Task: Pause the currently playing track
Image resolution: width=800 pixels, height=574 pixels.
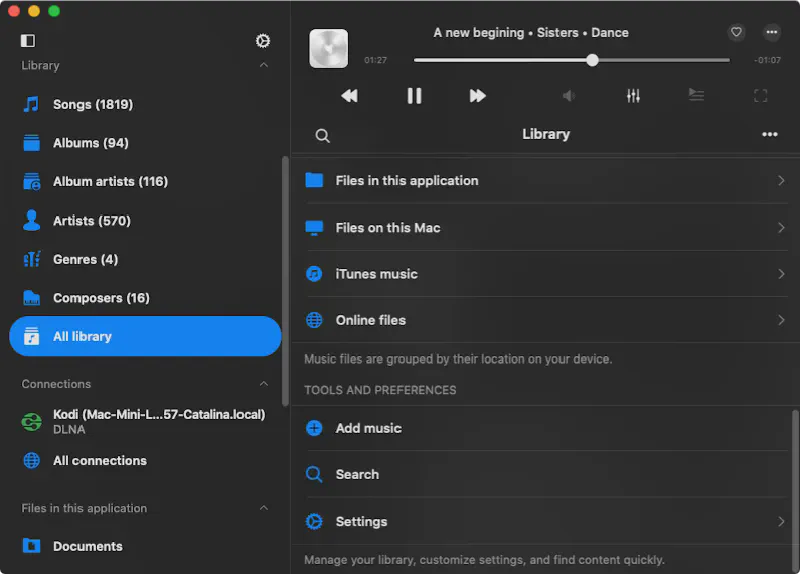Action: pos(414,96)
